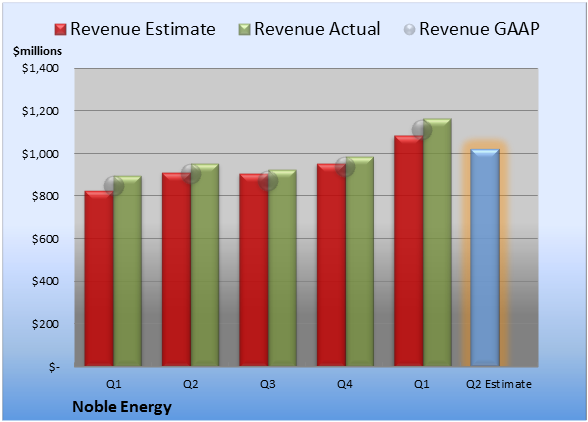
Task: Select the 'Revenue GAAP' legend label
Action: [479, 29]
